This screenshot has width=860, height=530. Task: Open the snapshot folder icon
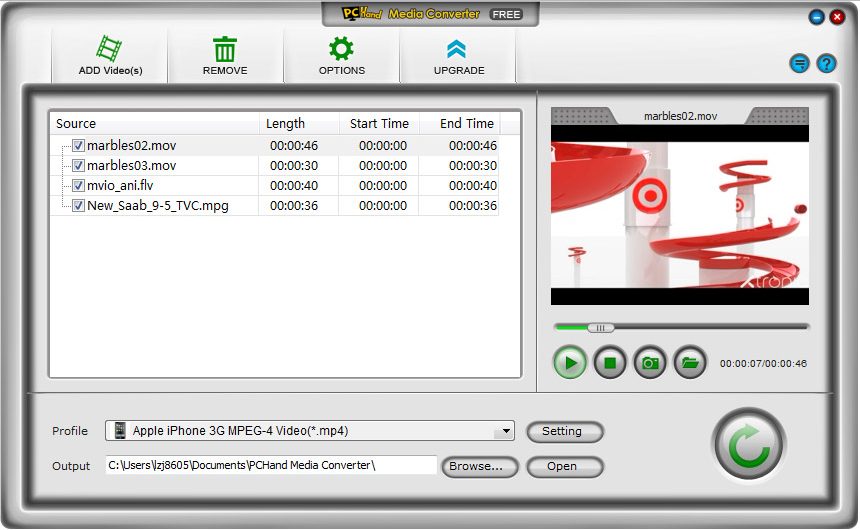point(690,362)
